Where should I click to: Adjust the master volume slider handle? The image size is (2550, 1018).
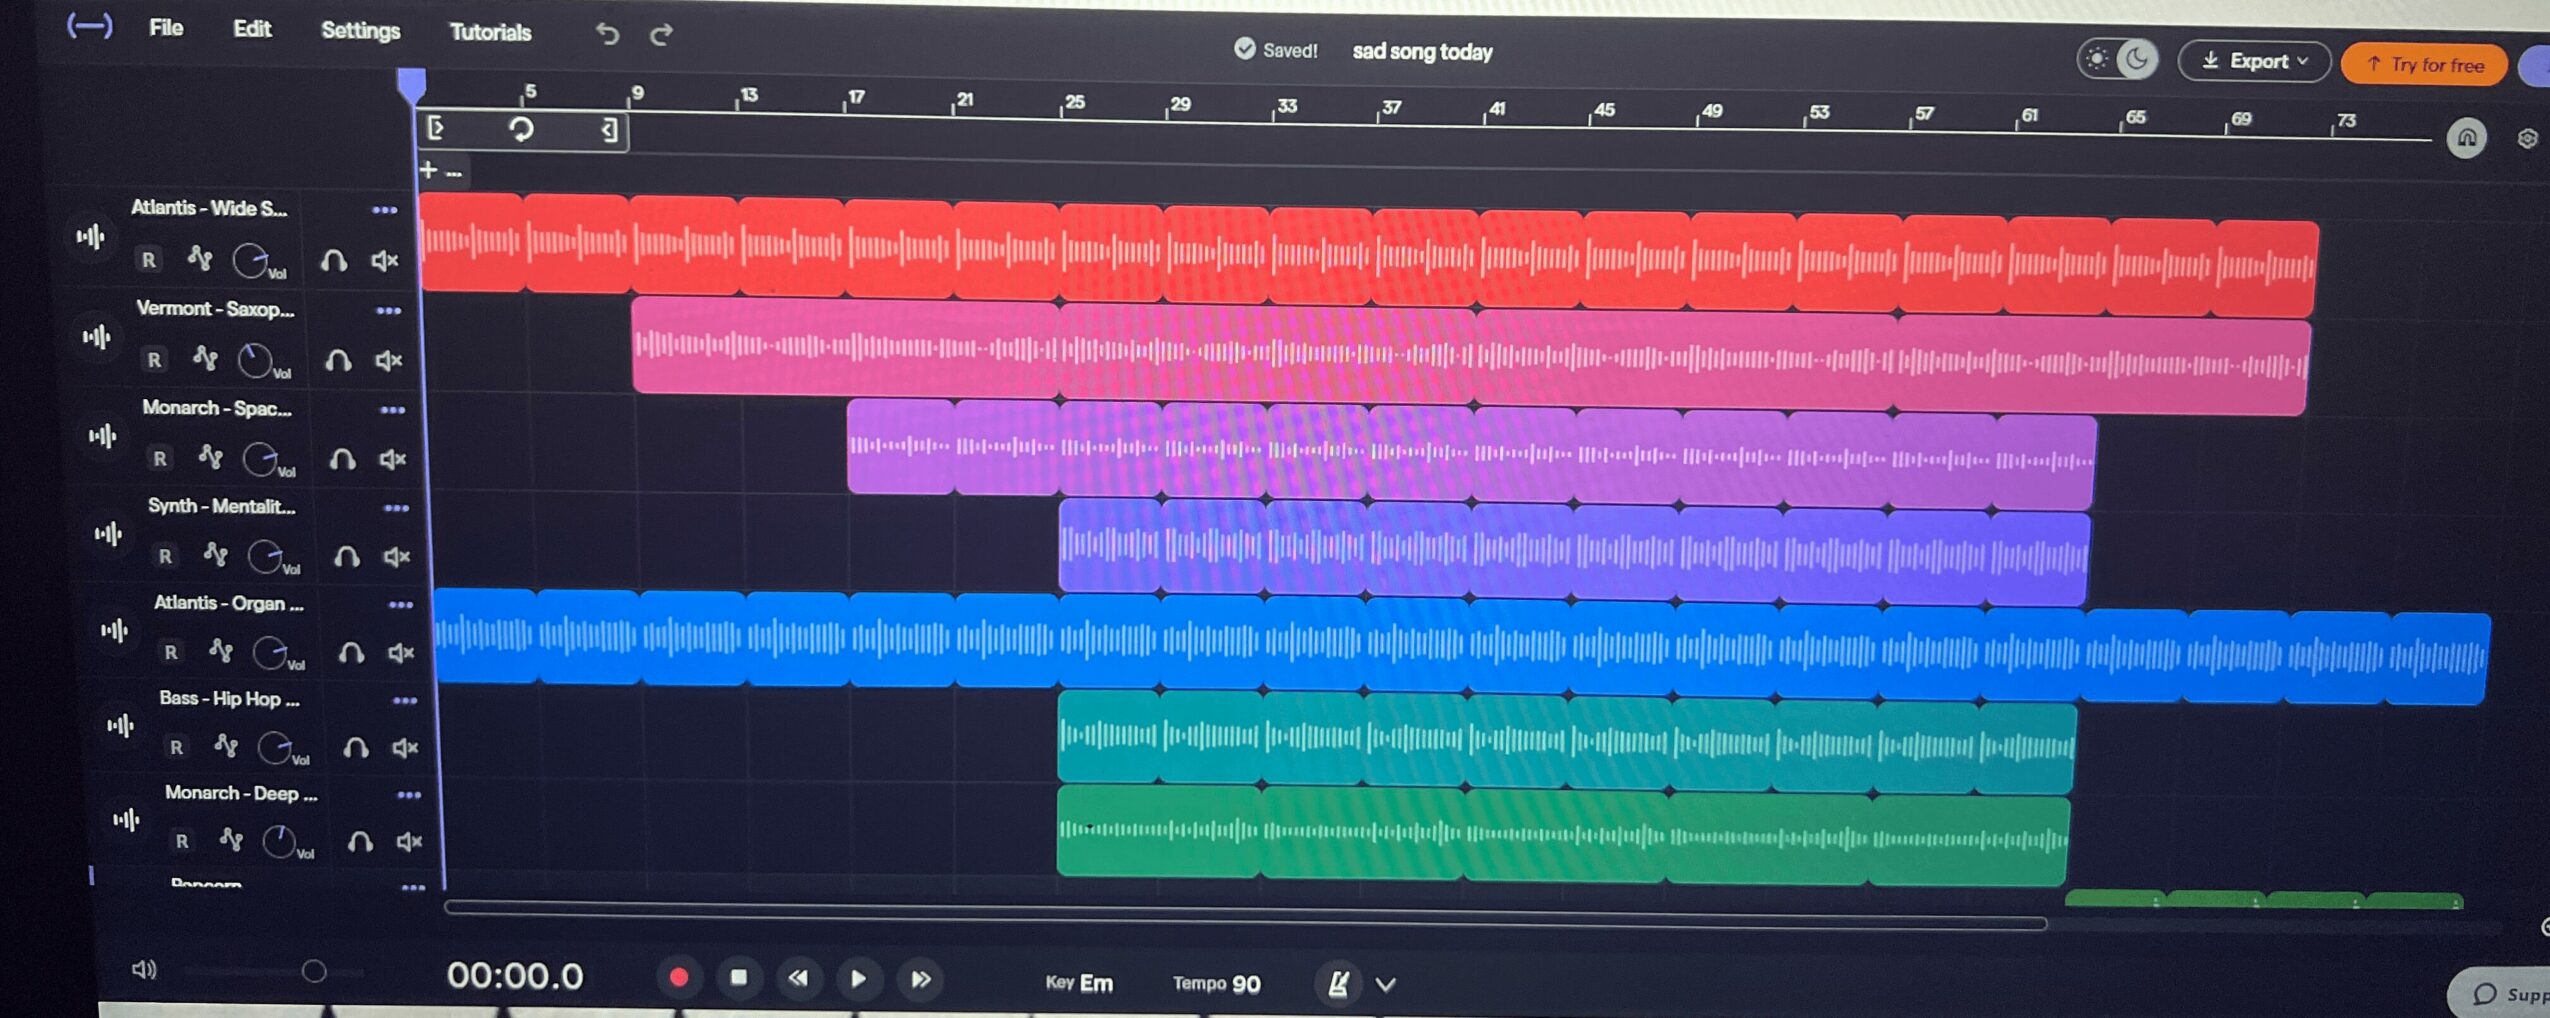(314, 971)
